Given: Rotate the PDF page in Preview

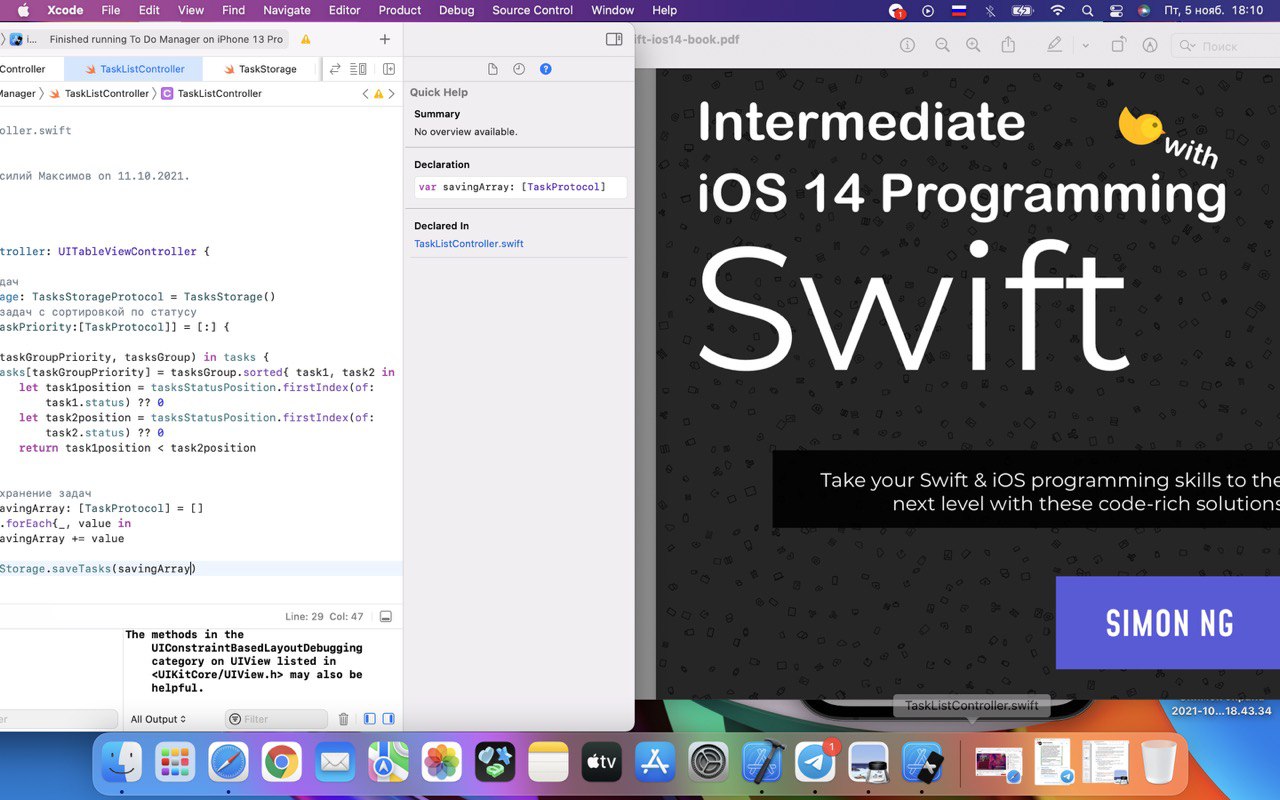Looking at the screenshot, I should click(1119, 45).
